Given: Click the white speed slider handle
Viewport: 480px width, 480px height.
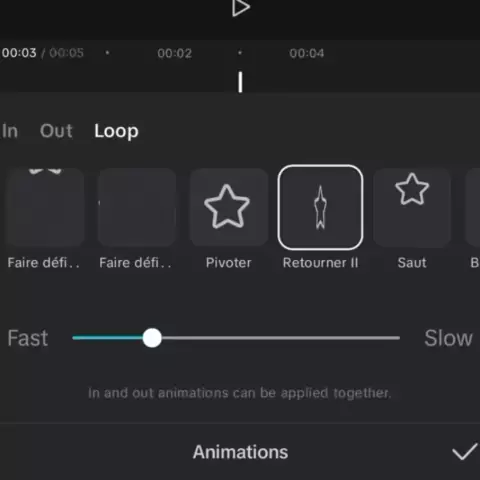Looking at the screenshot, I should click(152, 338).
